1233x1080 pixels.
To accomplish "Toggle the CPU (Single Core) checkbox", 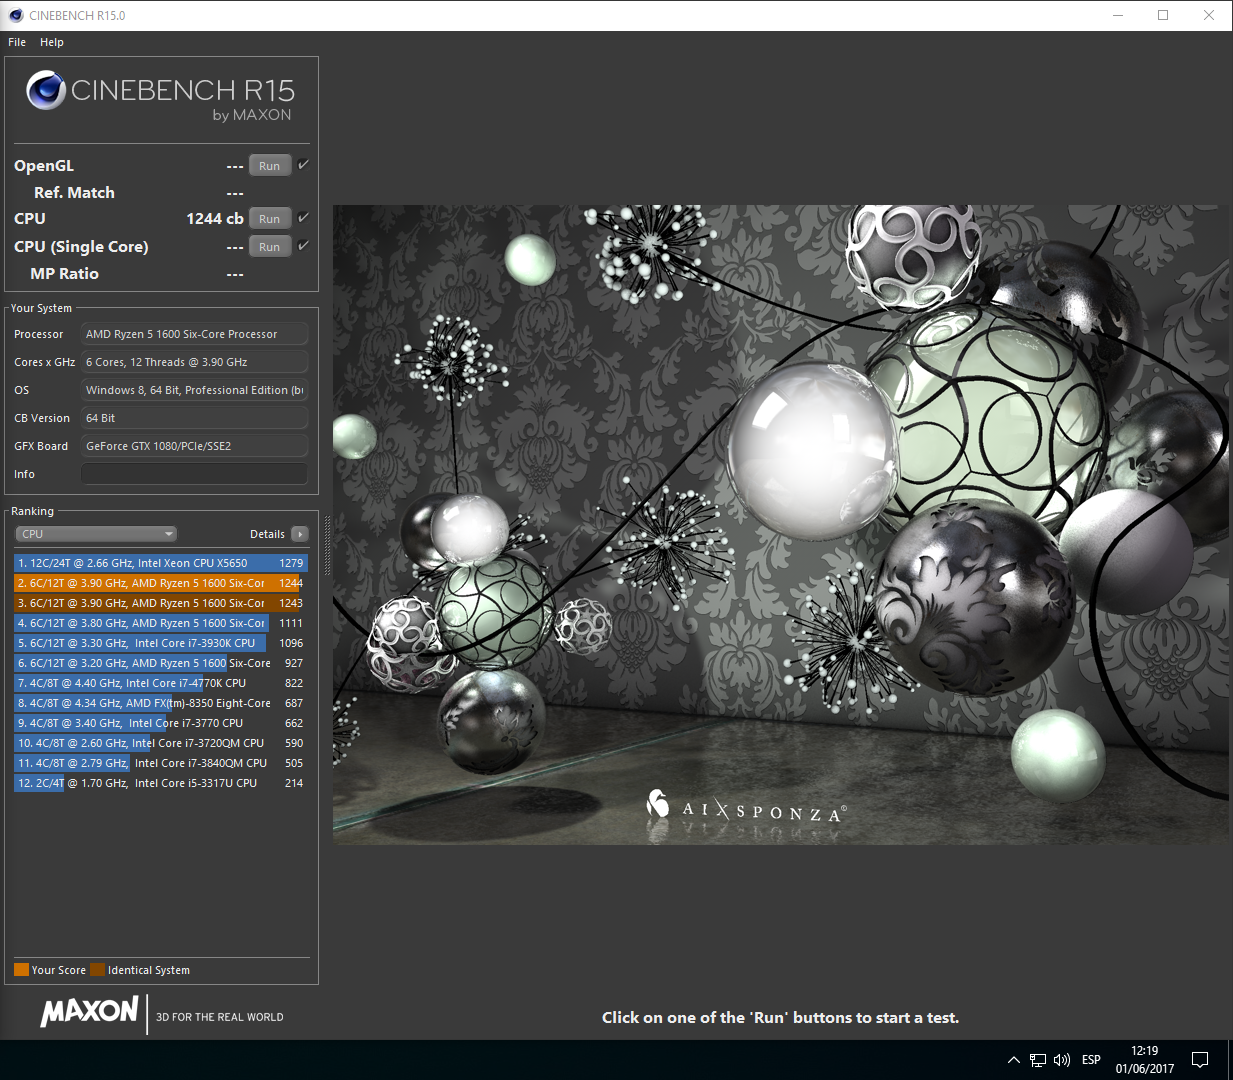I will point(303,245).
